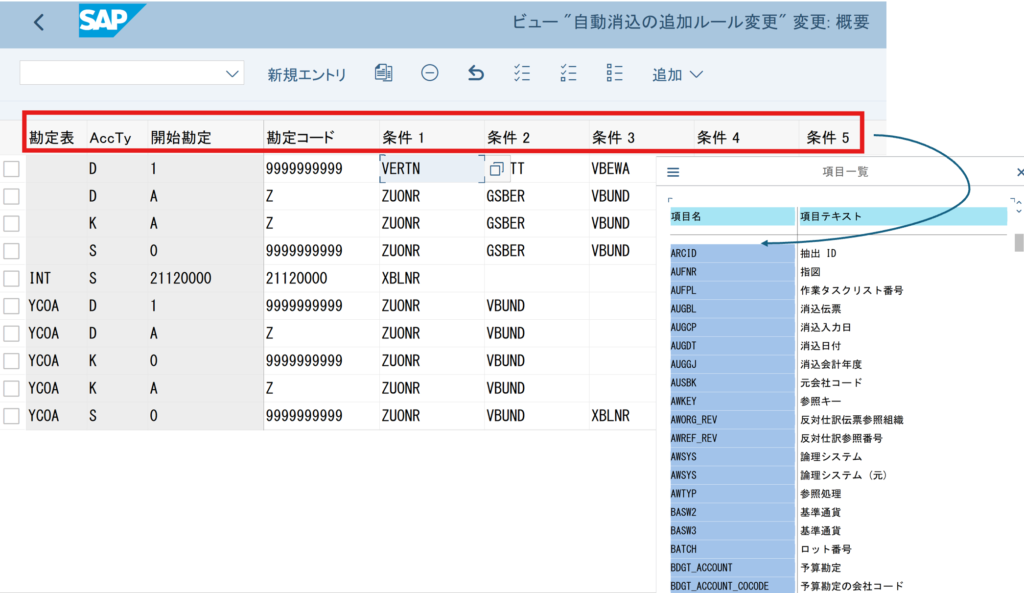This screenshot has height=593, width=1024.
Task: Click the undo arrow icon
Action: pos(476,73)
